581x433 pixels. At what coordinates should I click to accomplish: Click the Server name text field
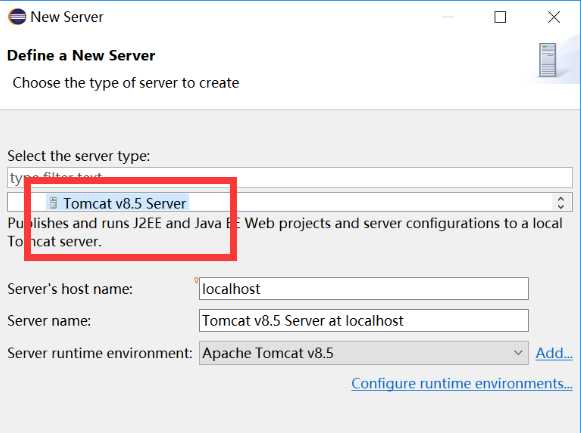pos(363,320)
